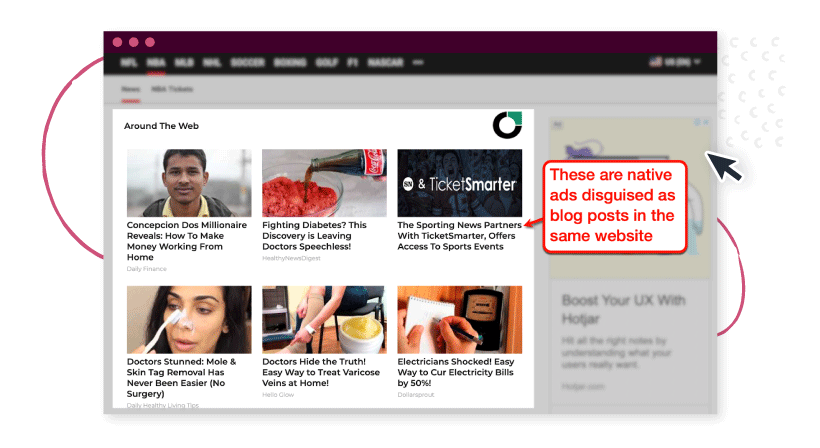
Task: Close the sidebar ad with X icon
Action: coord(706,122)
